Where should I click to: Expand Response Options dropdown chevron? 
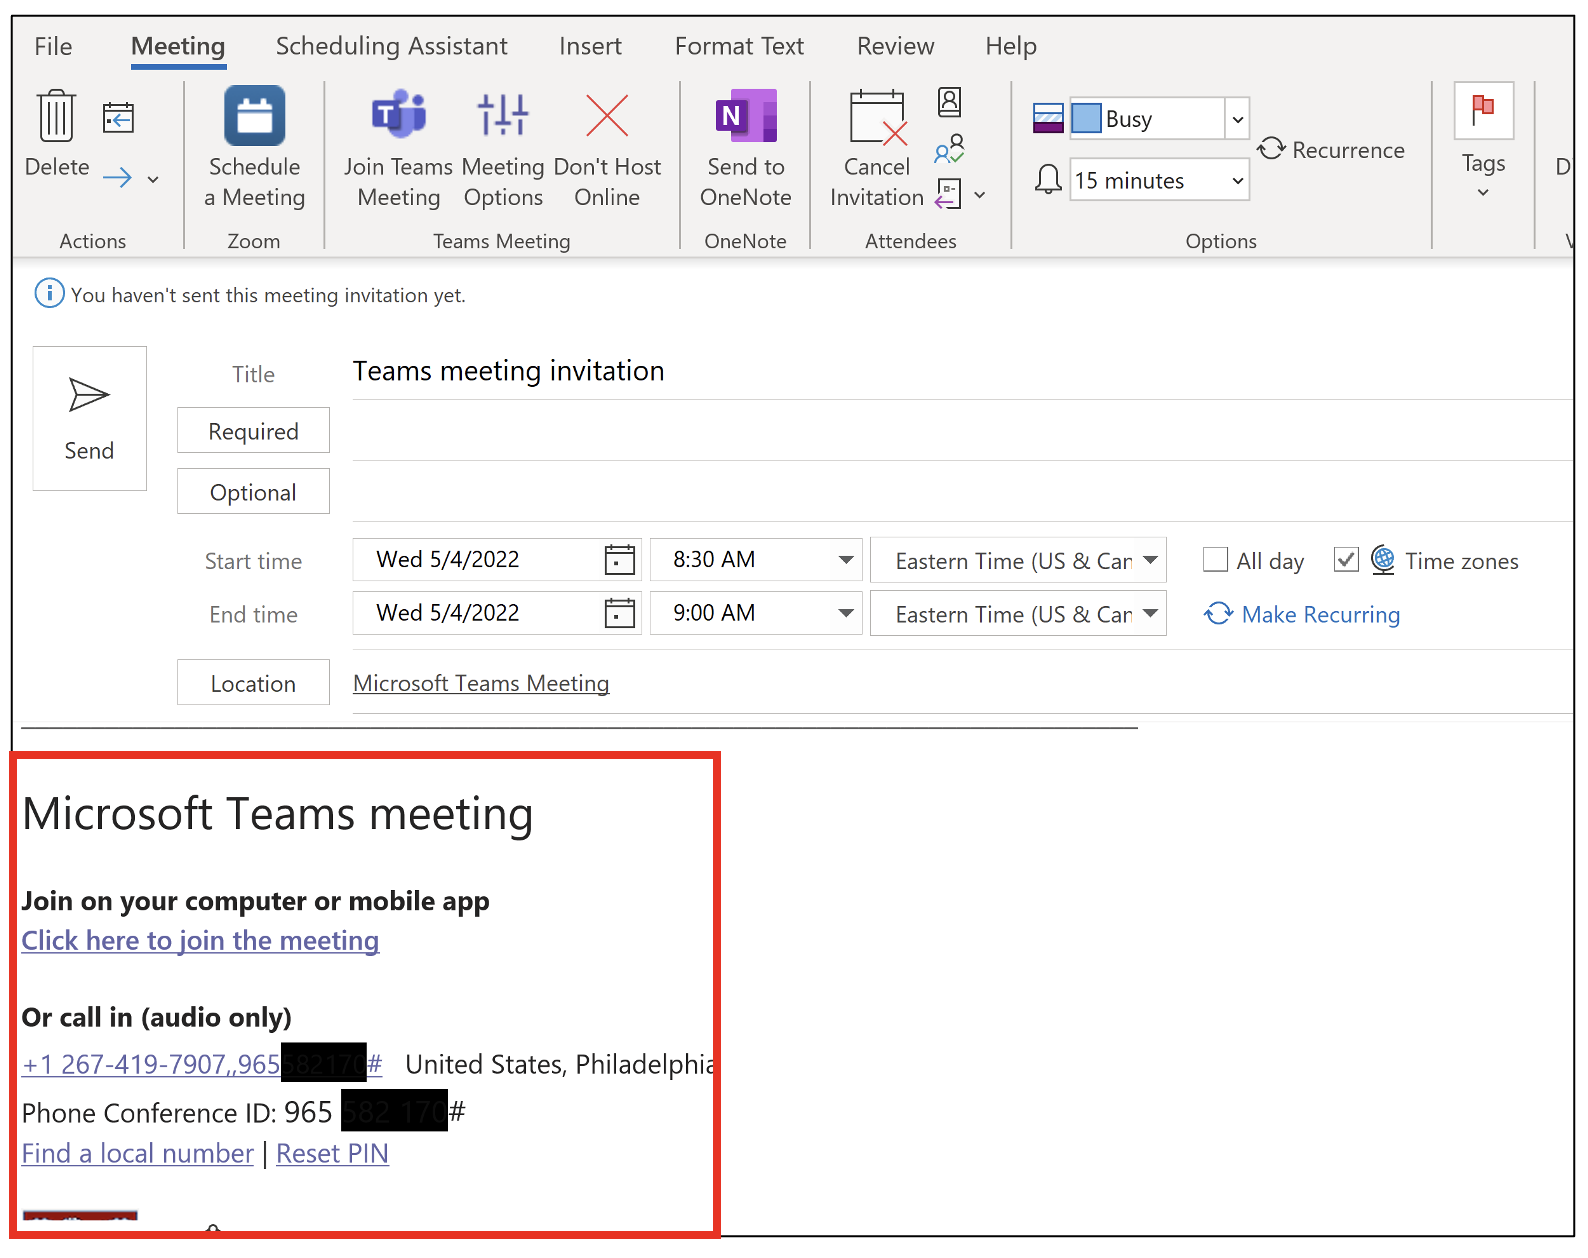pyautogui.click(x=980, y=195)
